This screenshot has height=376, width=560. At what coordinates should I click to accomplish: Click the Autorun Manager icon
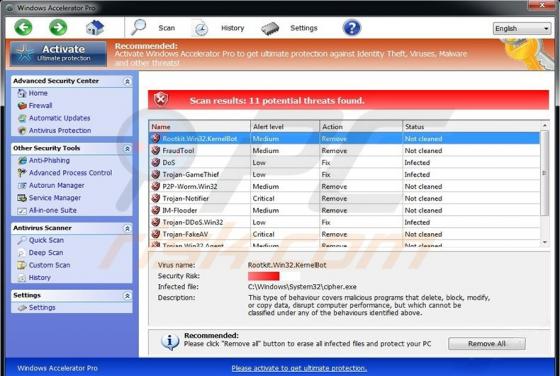(22, 185)
